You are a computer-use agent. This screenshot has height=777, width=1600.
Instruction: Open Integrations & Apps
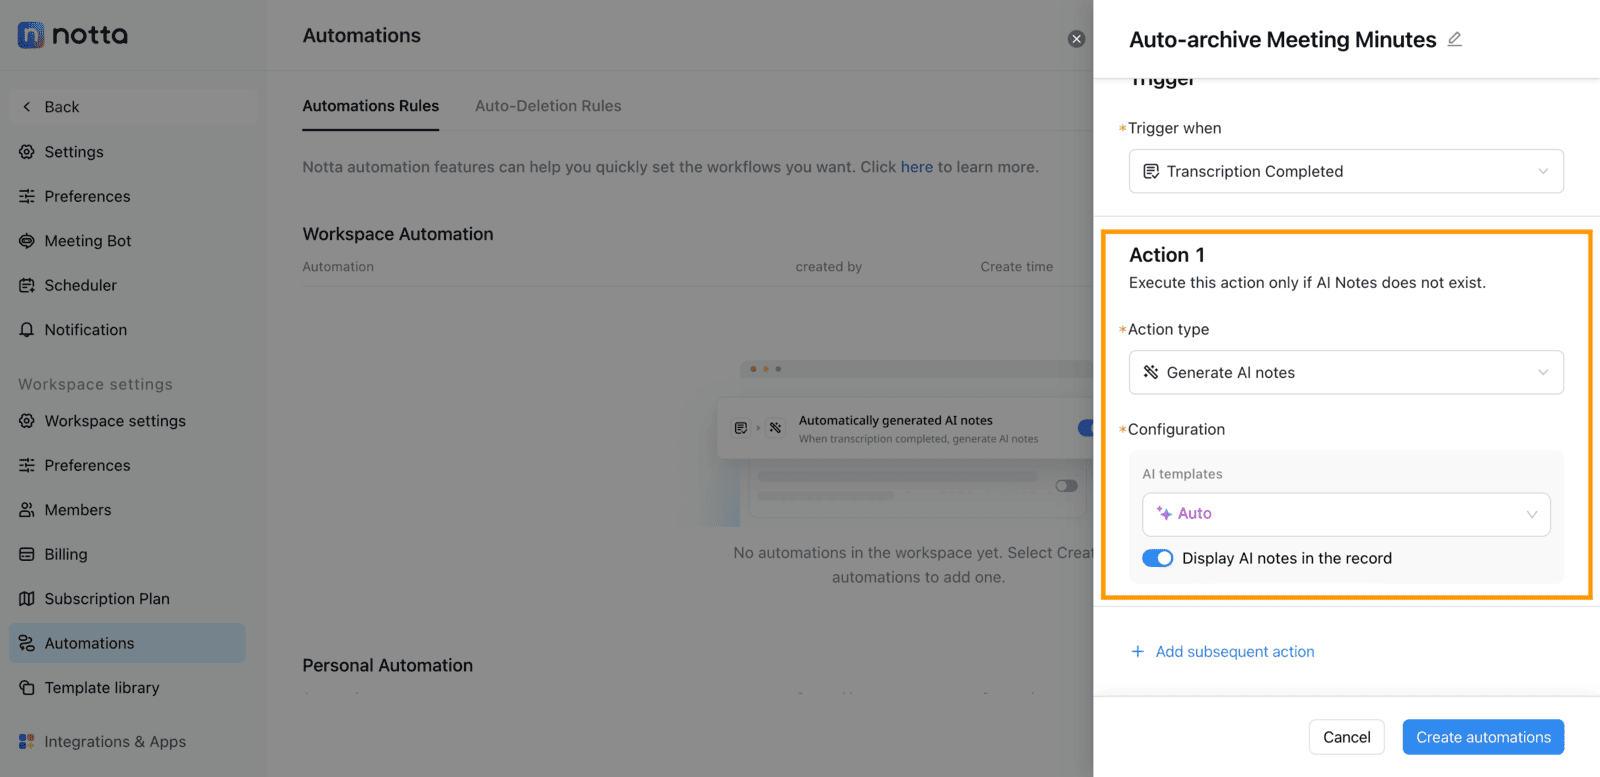[x=128, y=742]
